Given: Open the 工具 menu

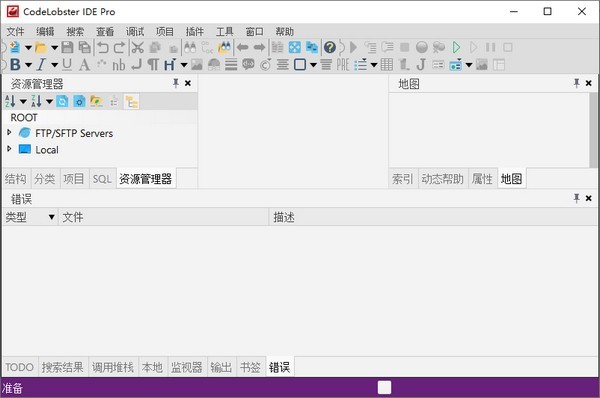Looking at the screenshot, I should click(x=225, y=31).
